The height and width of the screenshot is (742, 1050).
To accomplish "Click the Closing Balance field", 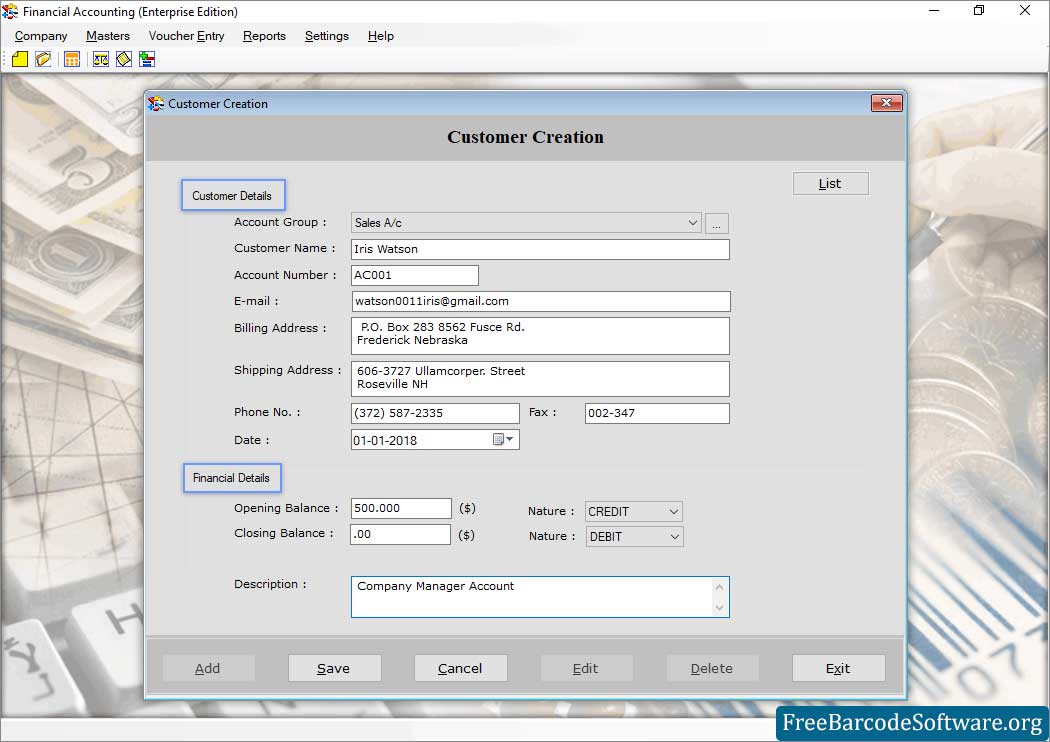I will click(x=400, y=534).
